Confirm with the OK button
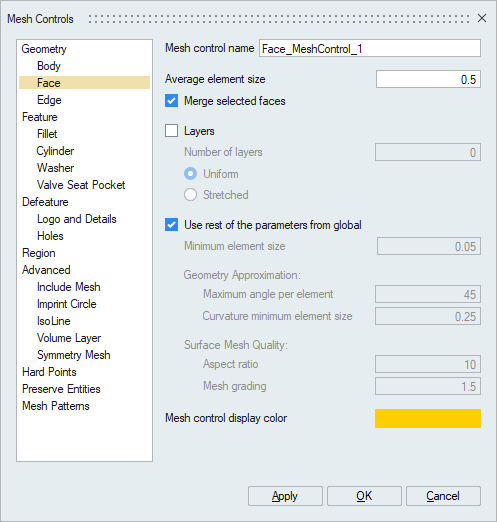The image size is (497, 522). [364, 496]
